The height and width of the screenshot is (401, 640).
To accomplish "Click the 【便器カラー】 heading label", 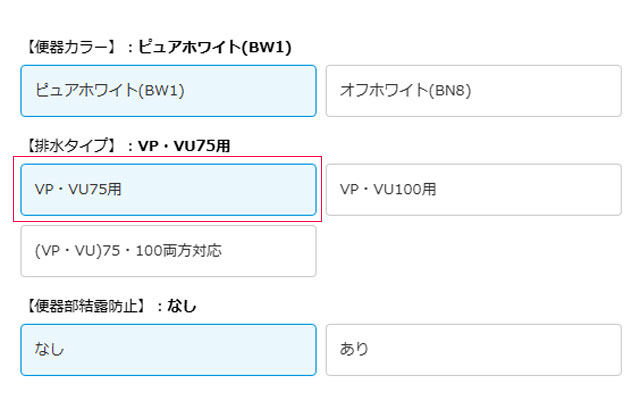I will [x=69, y=47].
